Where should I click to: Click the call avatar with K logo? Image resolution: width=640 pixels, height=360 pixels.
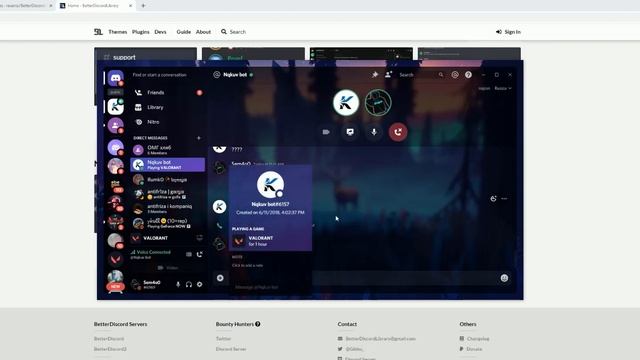pos(346,102)
